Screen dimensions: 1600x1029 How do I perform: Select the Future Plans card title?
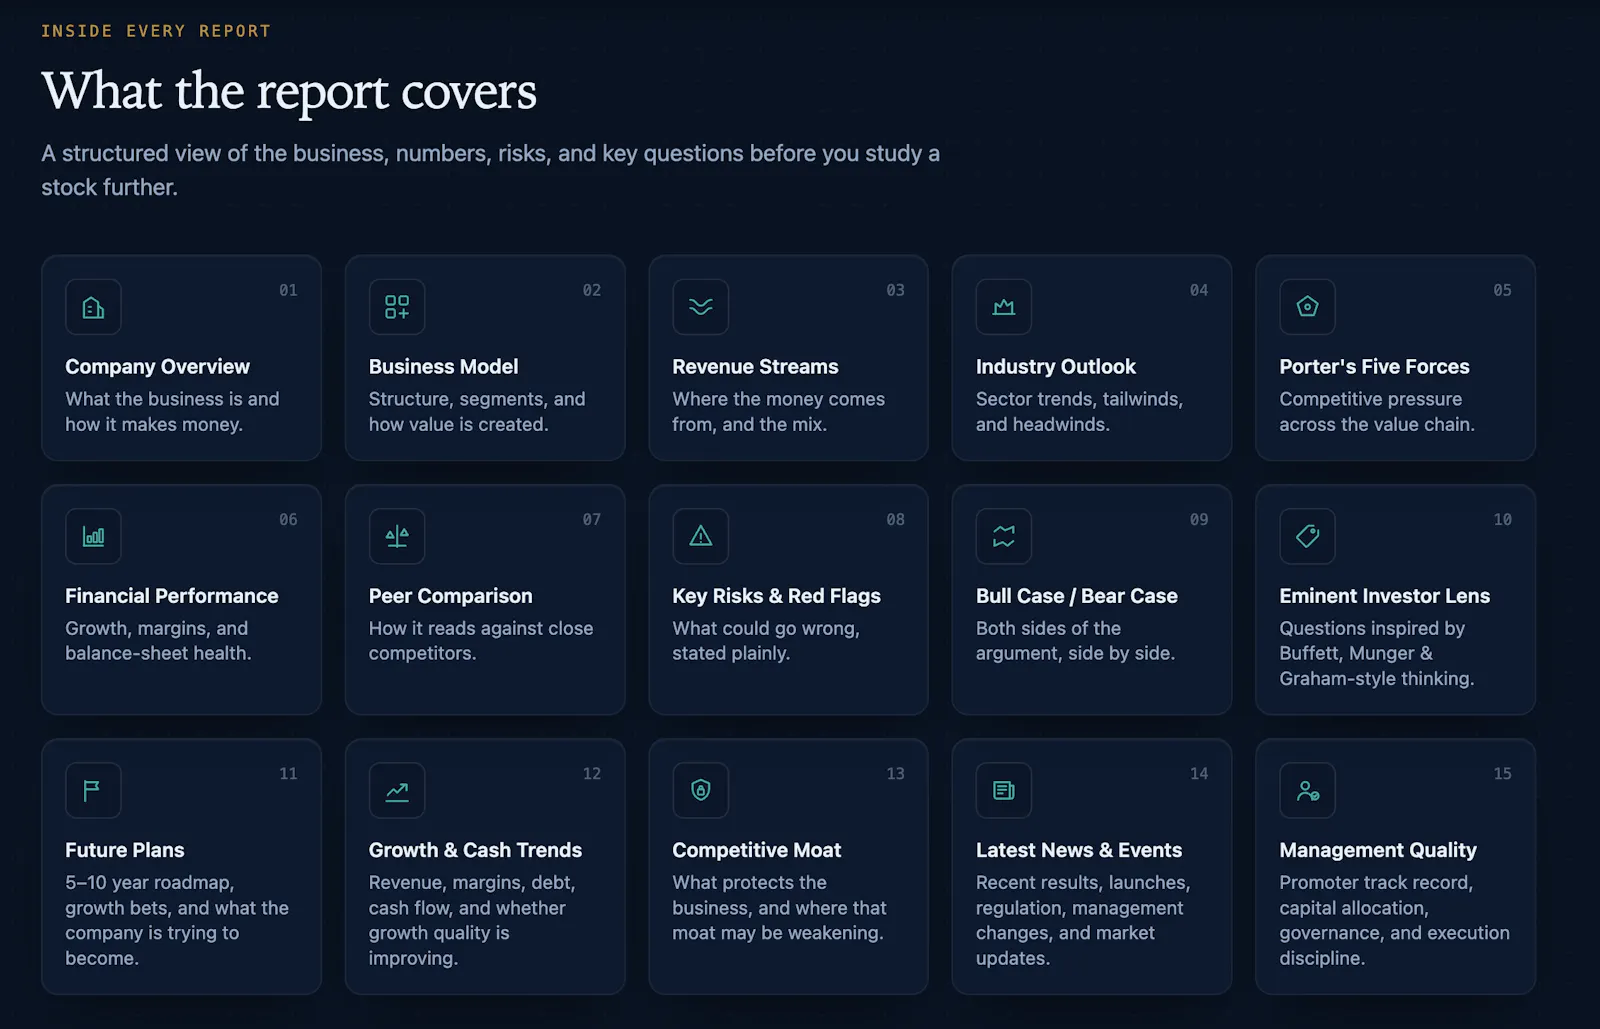(x=125, y=850)
